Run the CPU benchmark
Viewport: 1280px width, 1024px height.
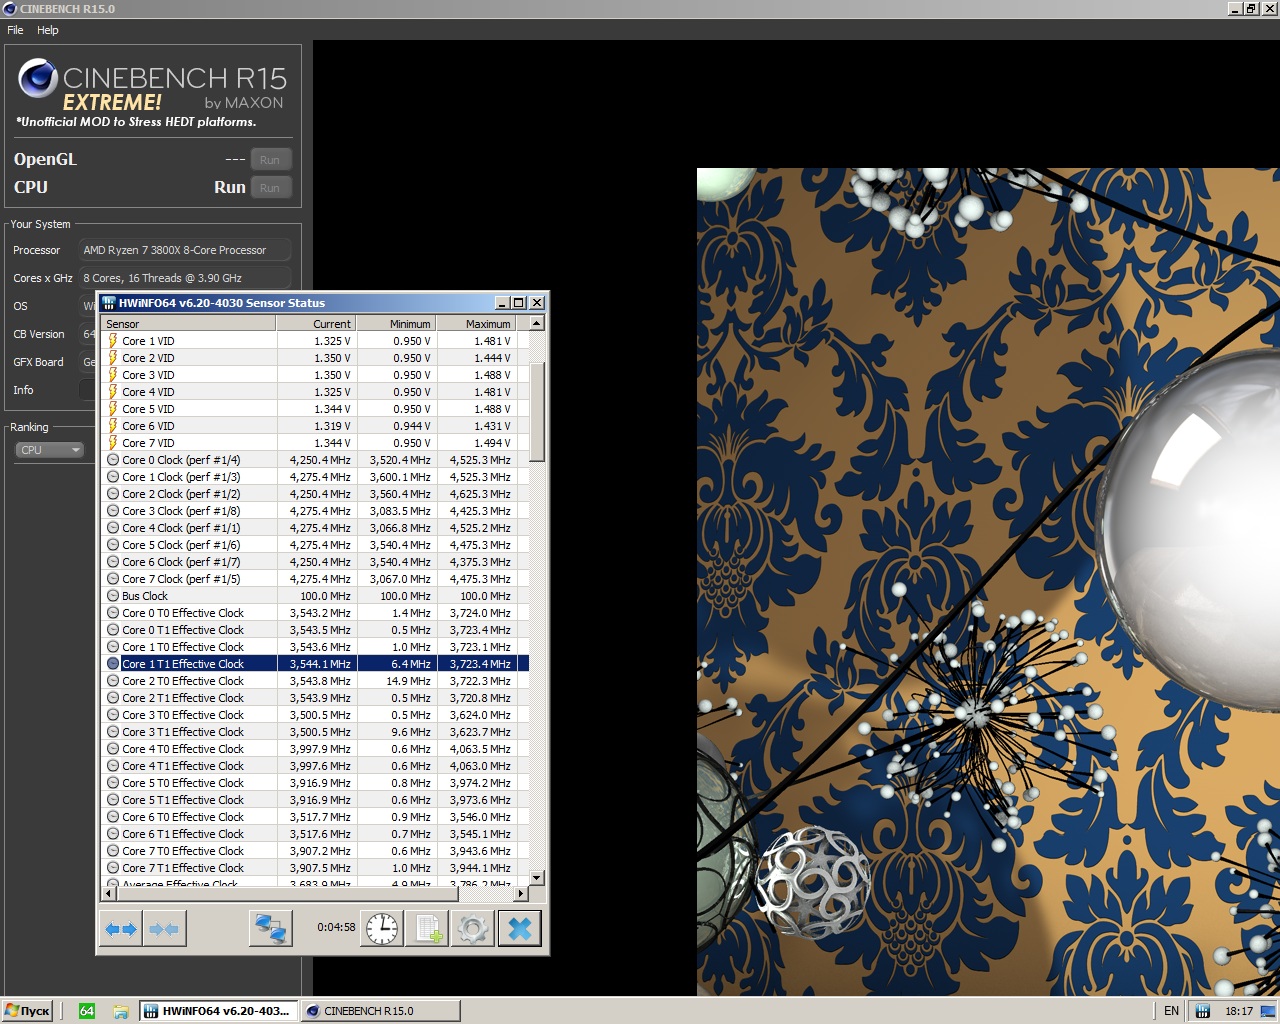point(270,188)
